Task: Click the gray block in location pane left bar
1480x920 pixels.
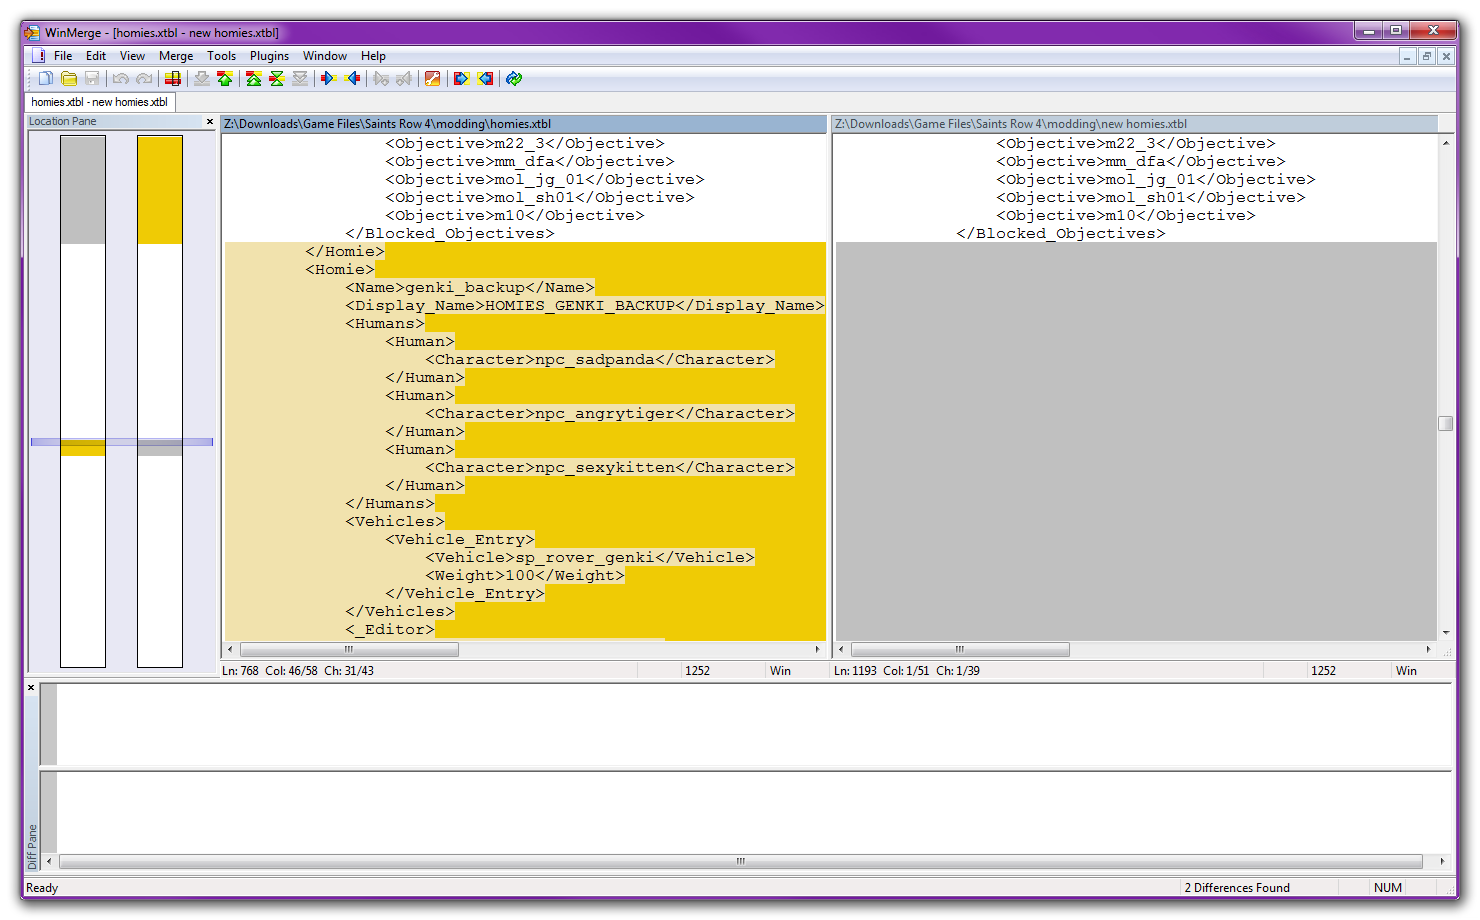Action: pyautogui.click(x=83, y=190)
